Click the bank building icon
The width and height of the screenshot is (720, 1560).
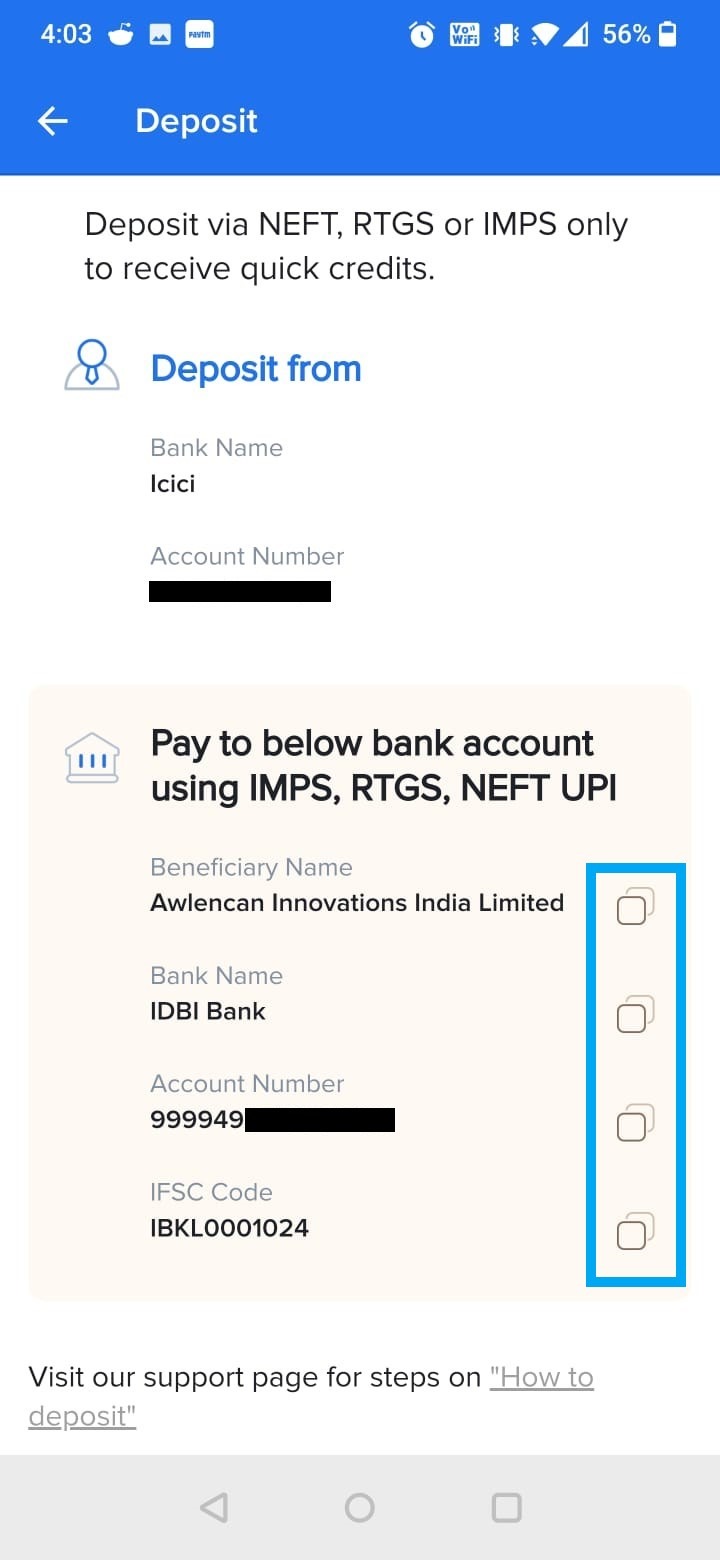point(91,758)
